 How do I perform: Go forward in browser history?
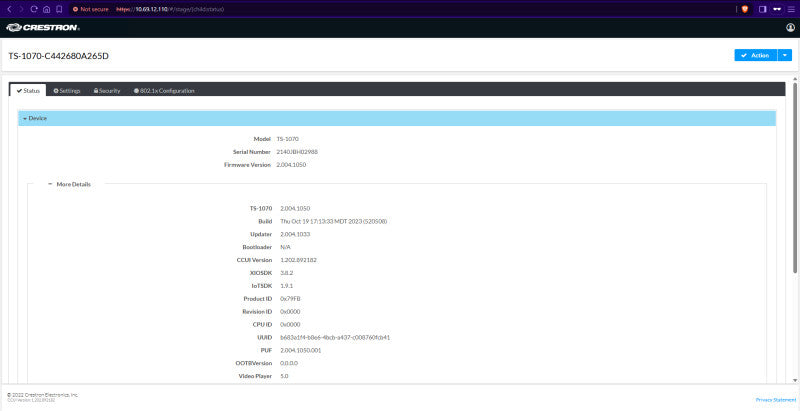pos(21,9)
